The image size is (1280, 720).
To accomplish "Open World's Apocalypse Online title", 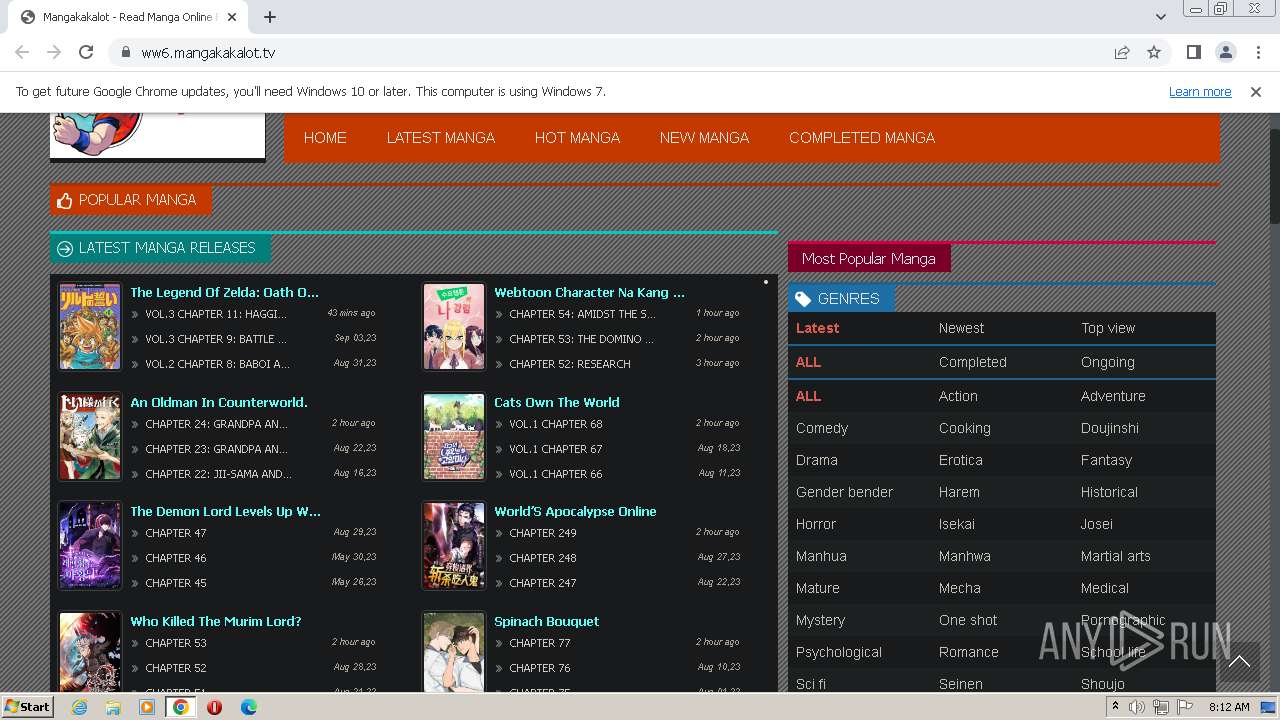I will tap(575, 511).
